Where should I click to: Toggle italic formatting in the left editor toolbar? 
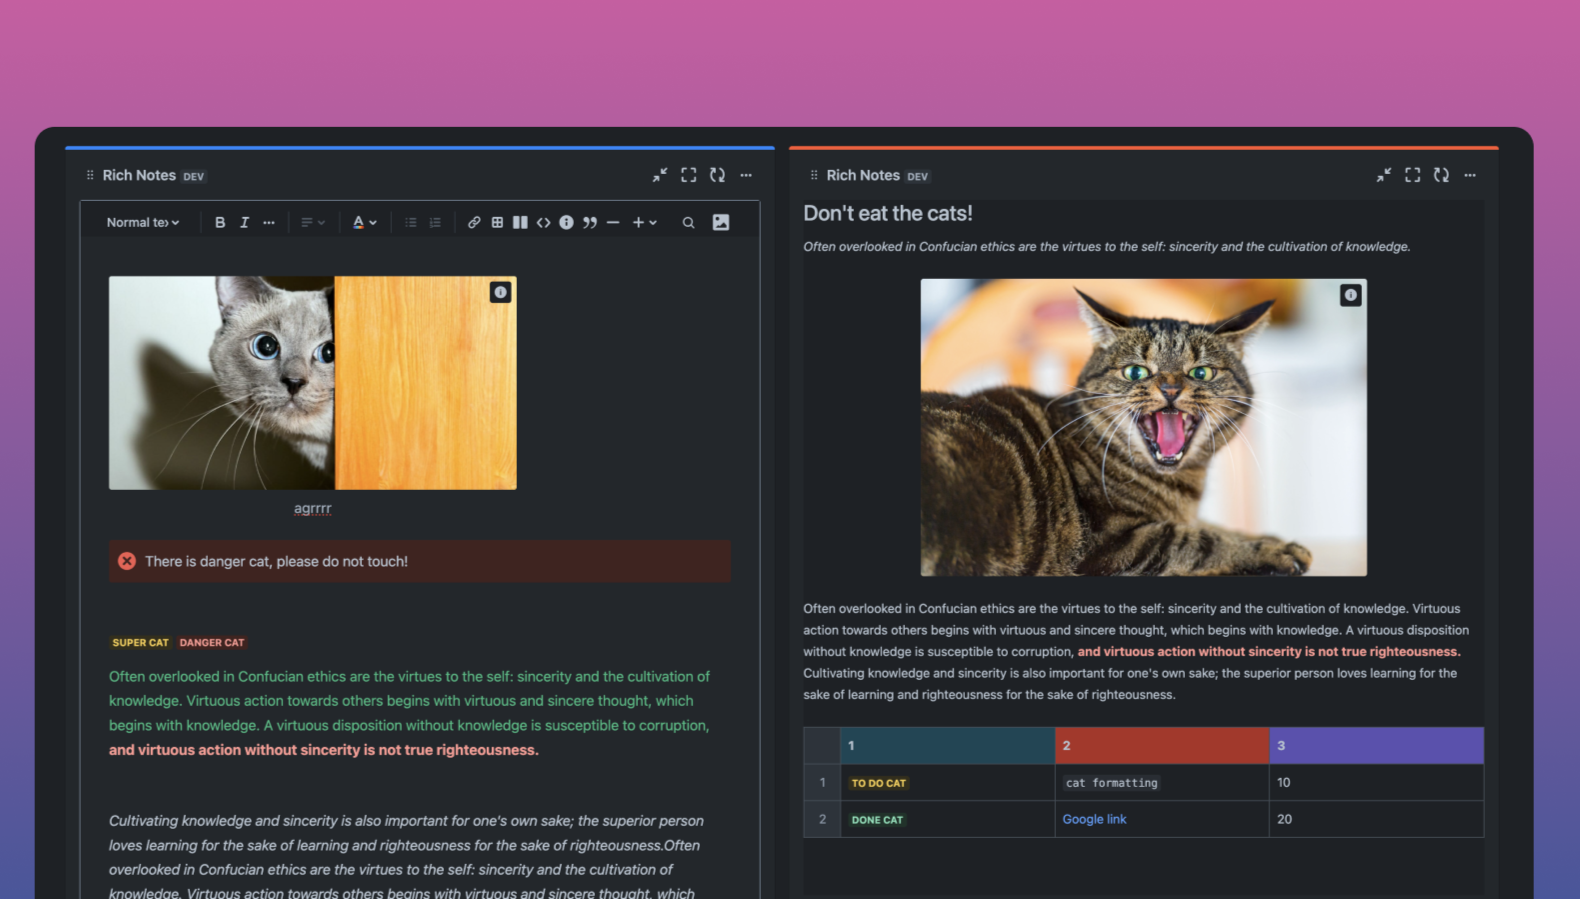(244, 222)
